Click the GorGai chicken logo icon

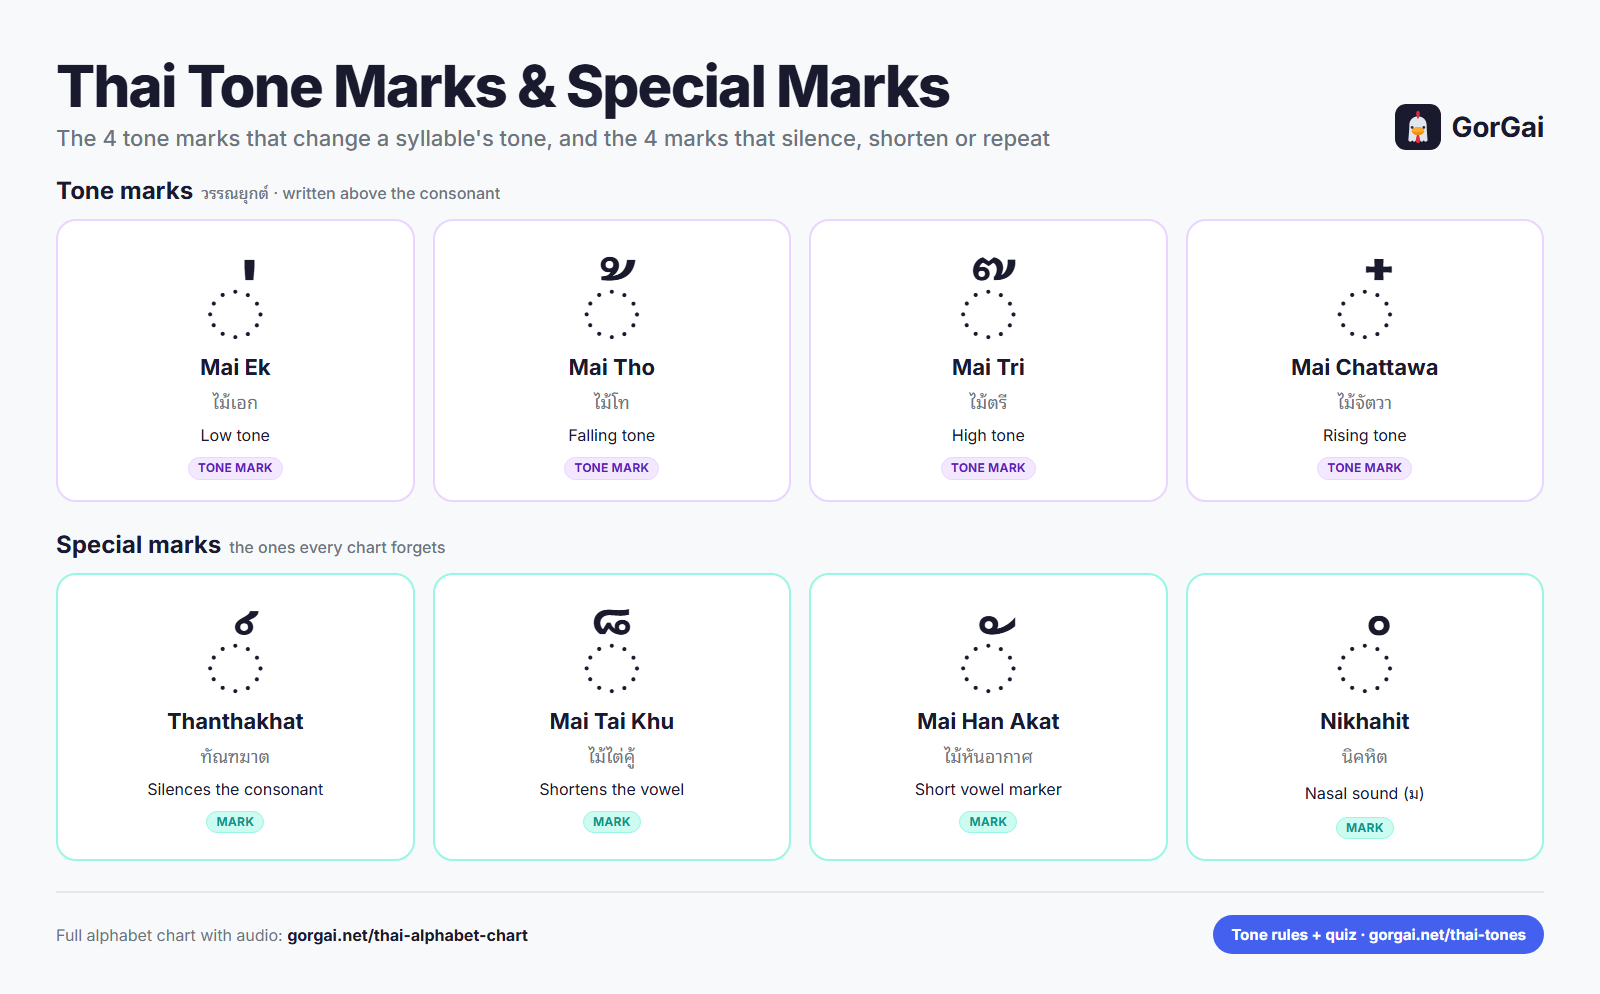[1417, 127]
